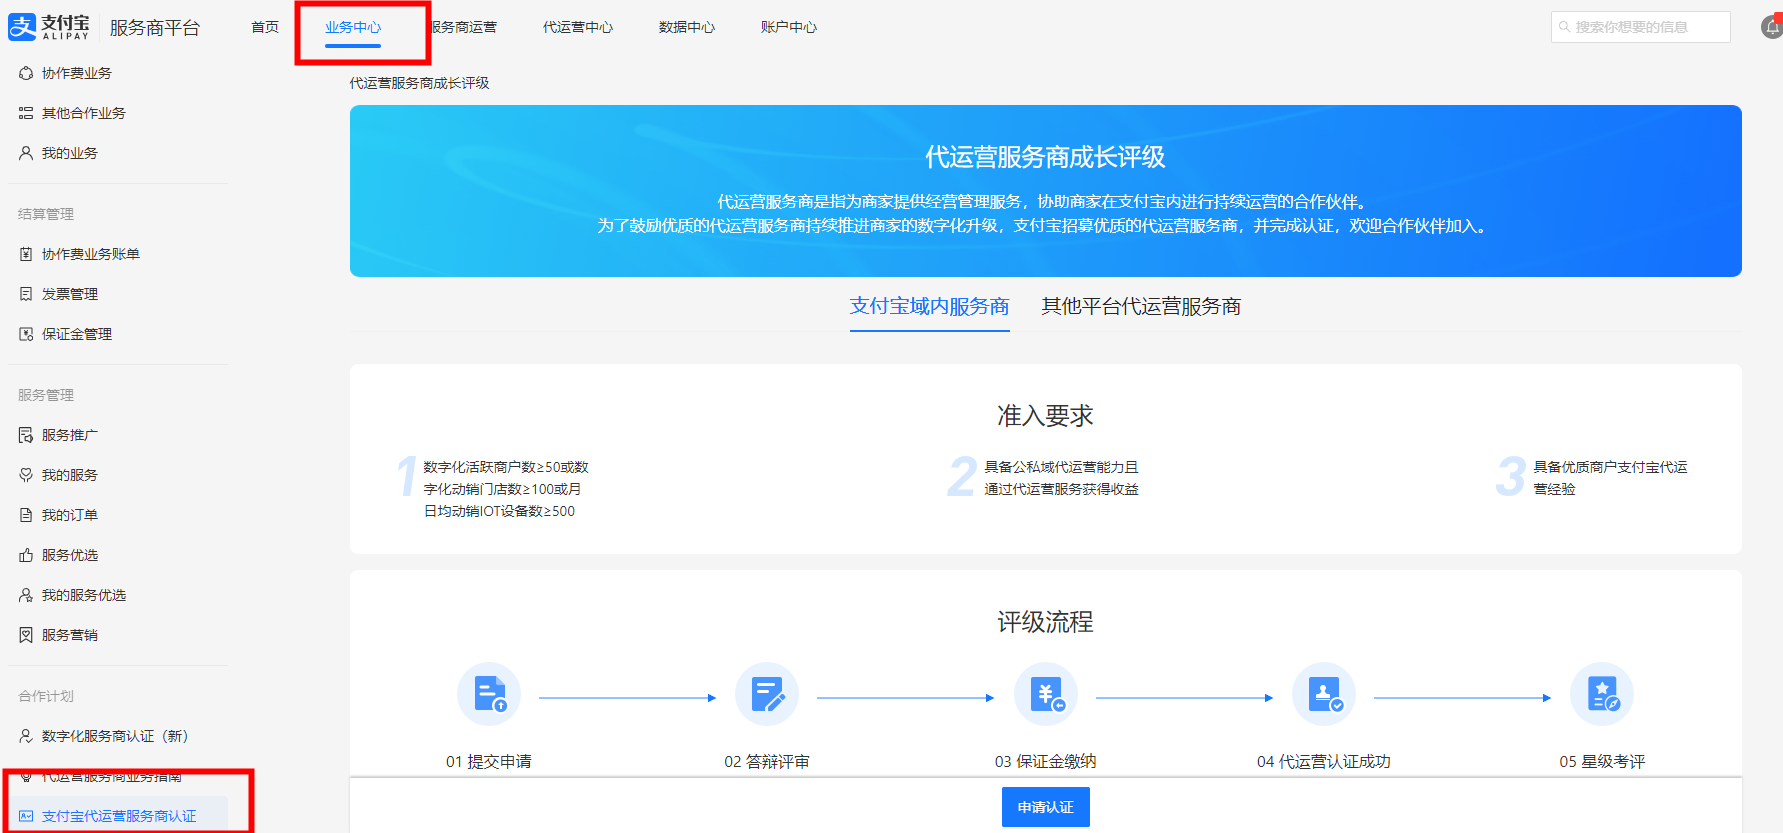Open 账户中心 in top navigation
Screen dimensions: 1783x833
tap(789, 27)
